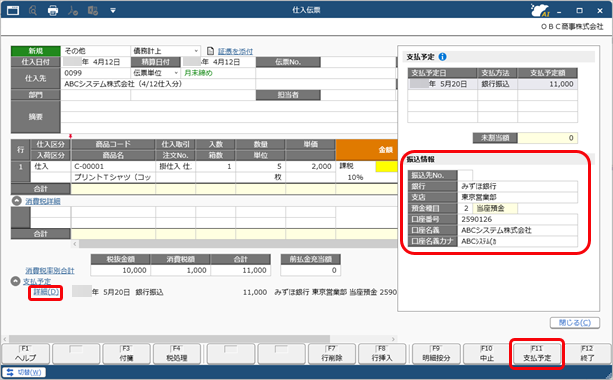The height and width of the screenshot is (380, 613).
Task: Click the 支店 field 東京営業部
Action: point(518,197)
